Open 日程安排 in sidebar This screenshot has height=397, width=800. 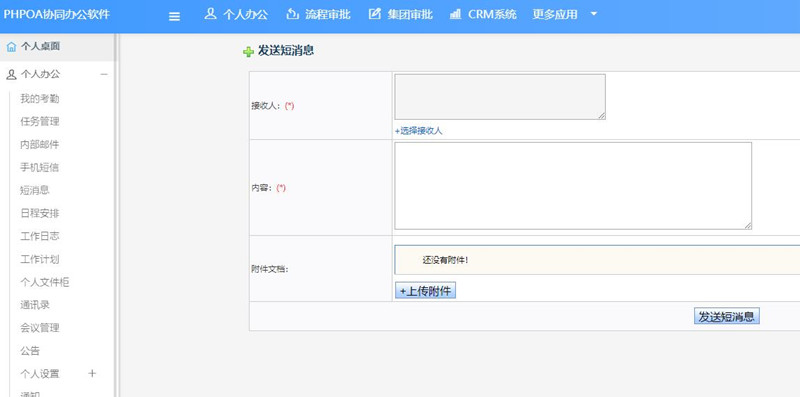coord(39,213)
